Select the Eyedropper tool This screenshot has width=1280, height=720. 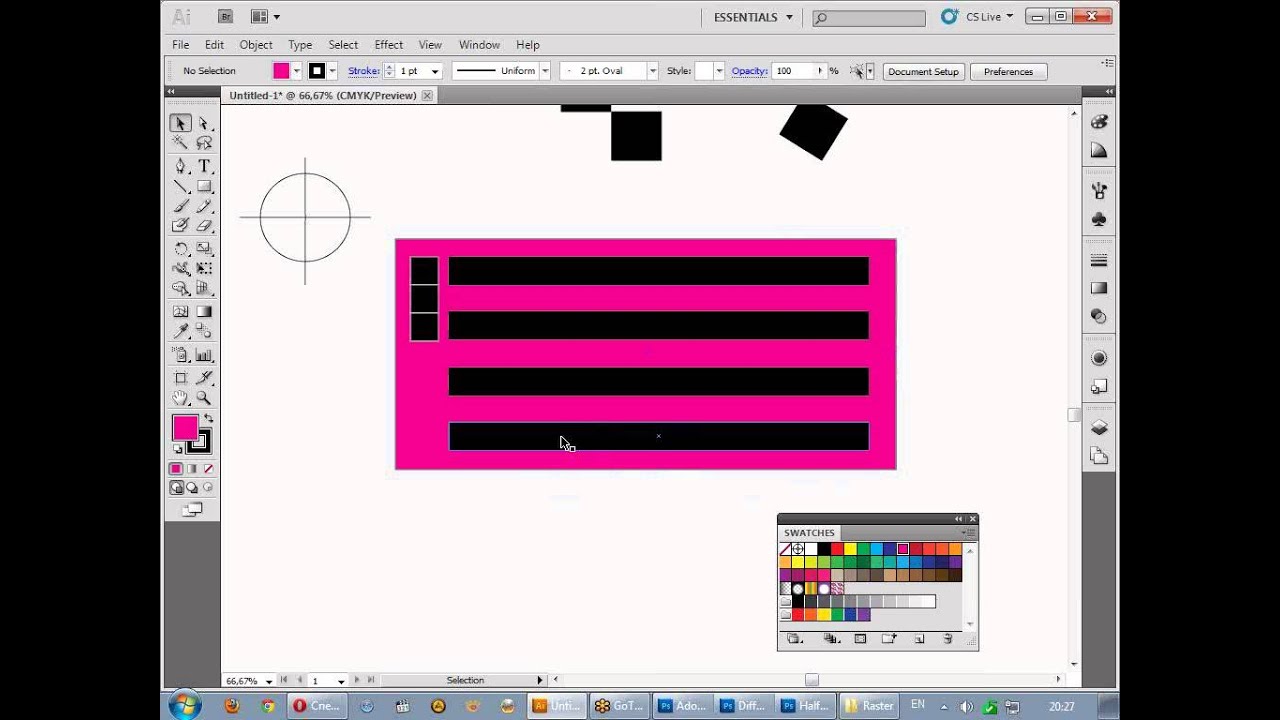pyautogui.click(x=181, y=331)
